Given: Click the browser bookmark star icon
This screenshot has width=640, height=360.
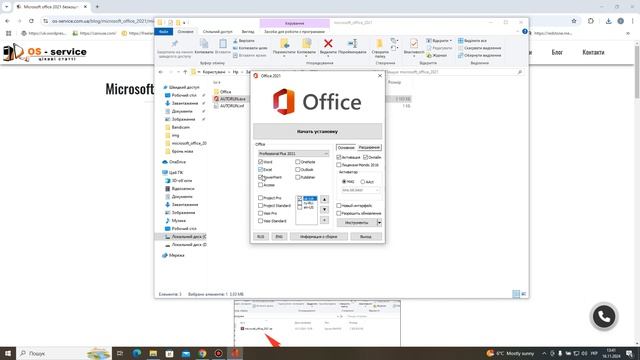Looking at the screenshot, I should tap(574, 21).
